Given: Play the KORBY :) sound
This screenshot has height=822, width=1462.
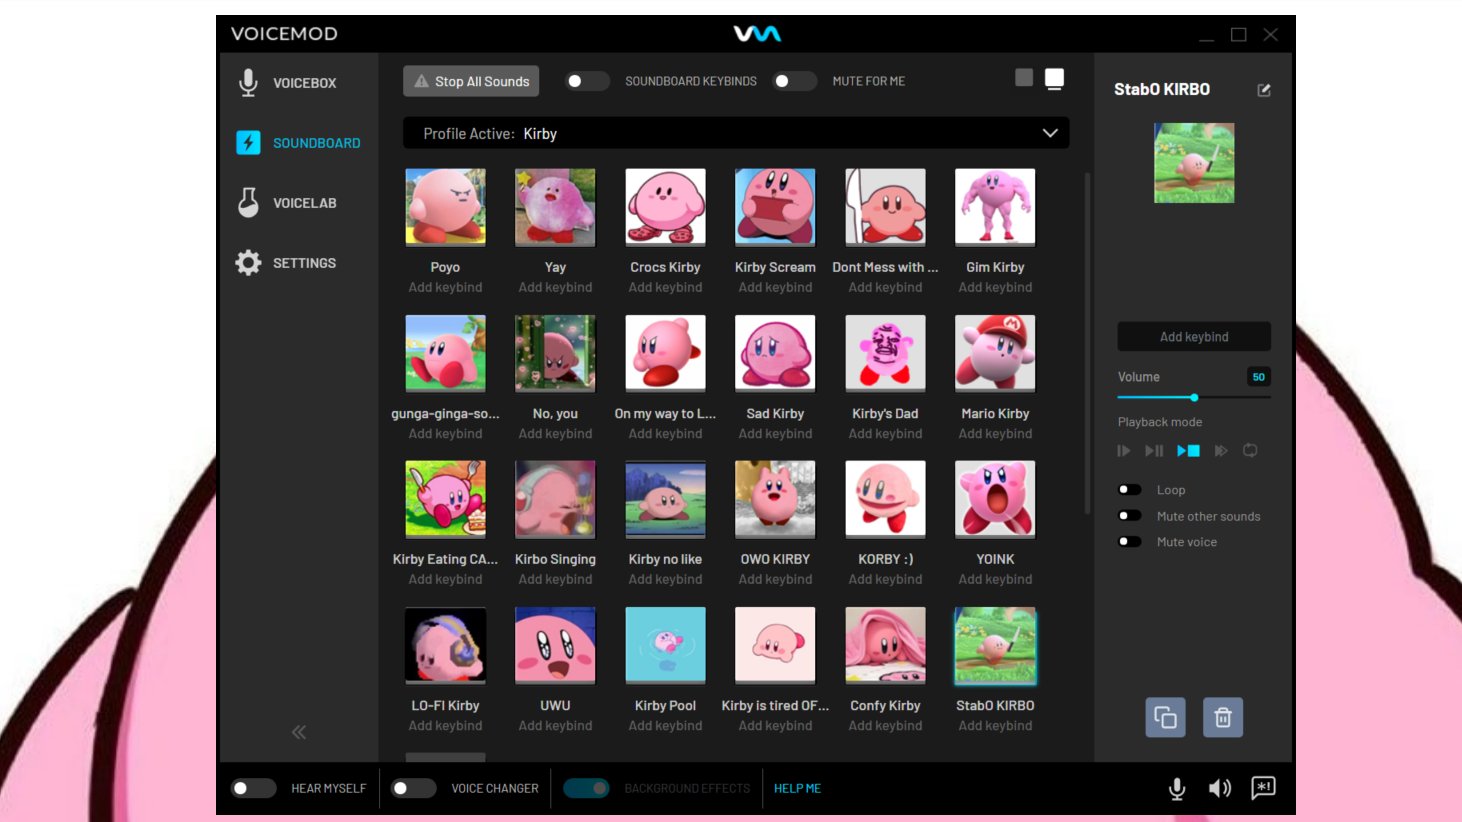Looking at the screenshot, I should coord(885,499).
